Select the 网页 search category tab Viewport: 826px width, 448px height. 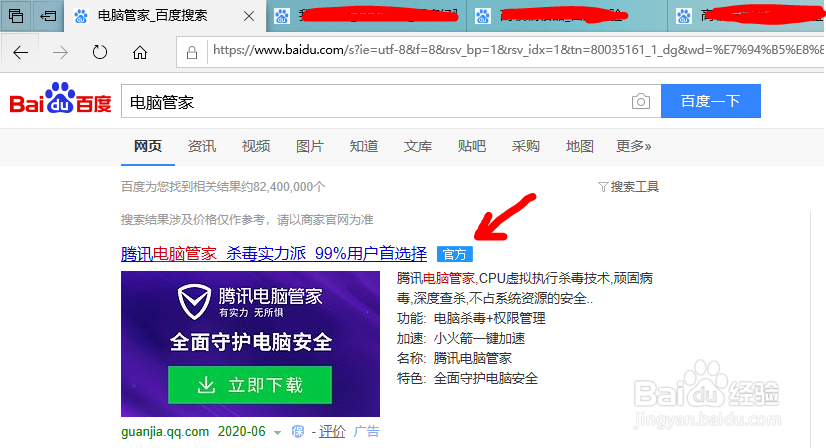(x=148, y=146)
